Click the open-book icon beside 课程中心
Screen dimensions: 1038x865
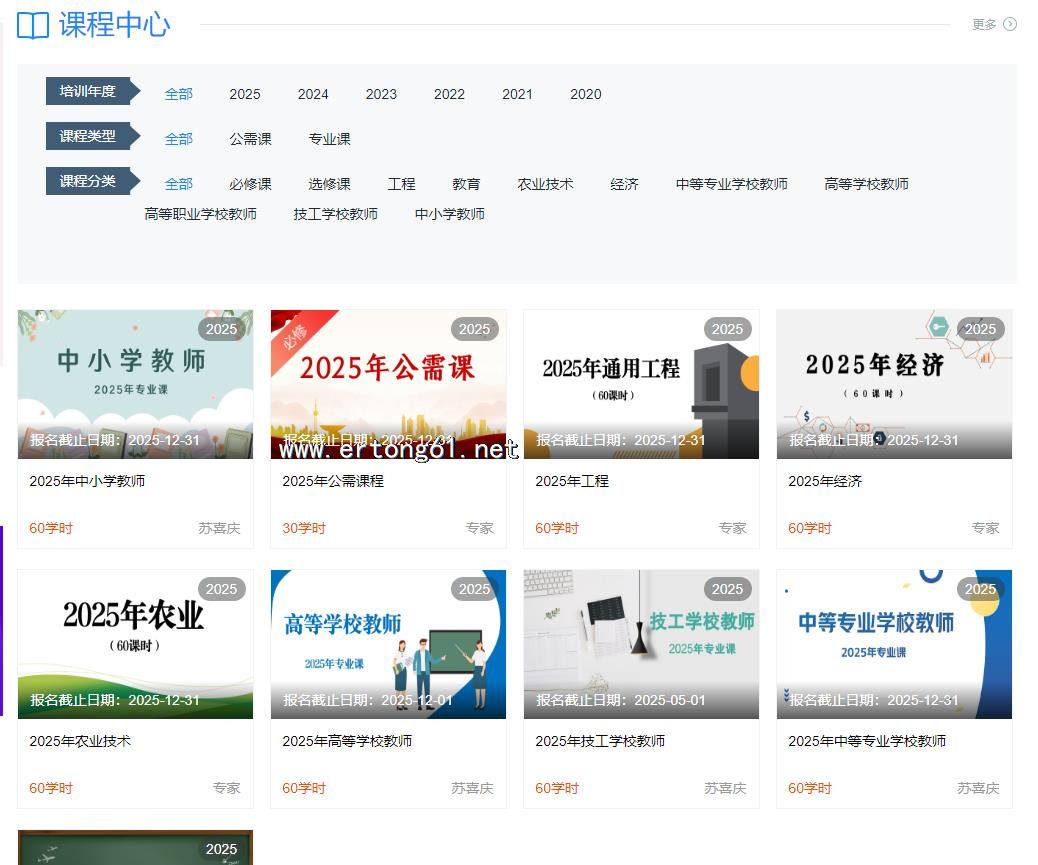click(33, 25)
